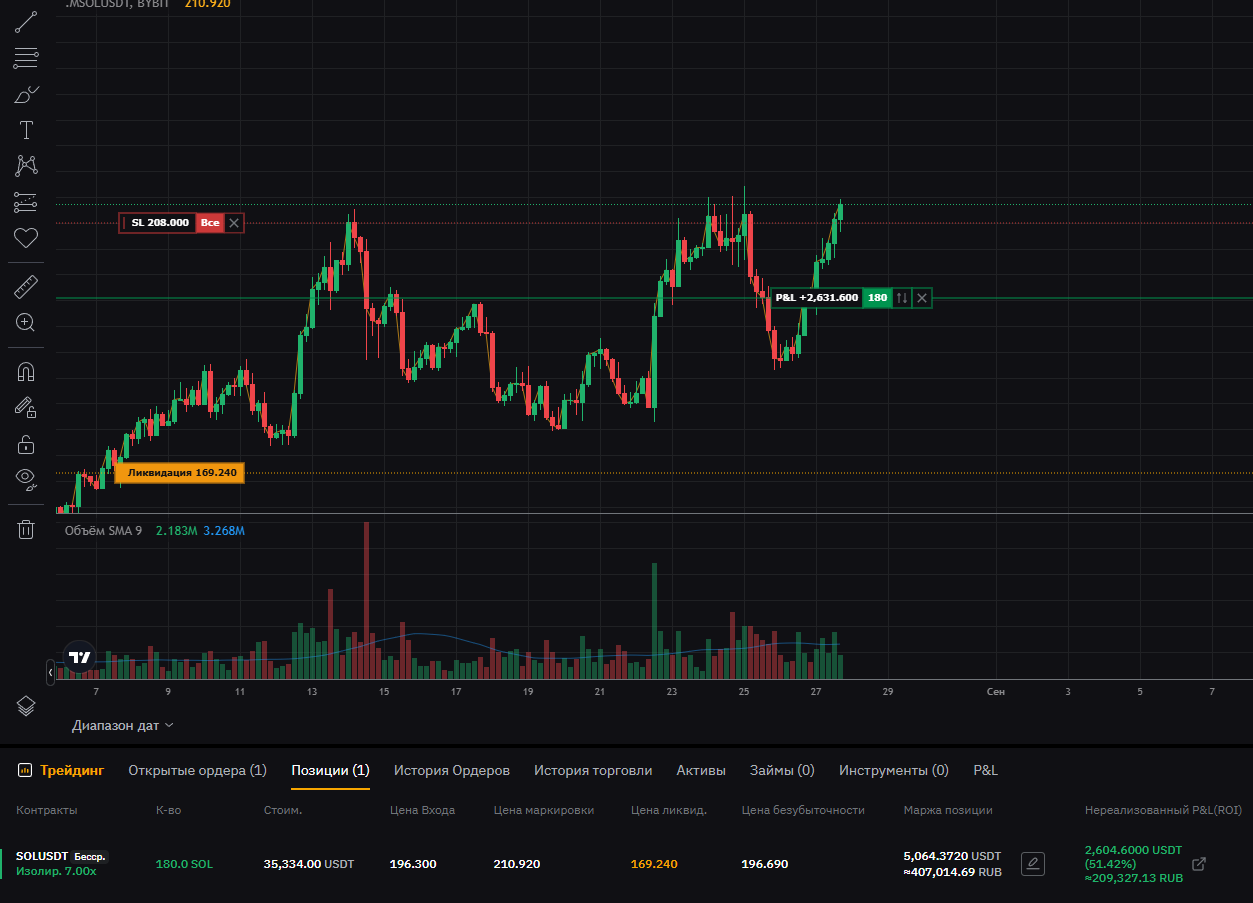Select the brush drawing tool

26,95
